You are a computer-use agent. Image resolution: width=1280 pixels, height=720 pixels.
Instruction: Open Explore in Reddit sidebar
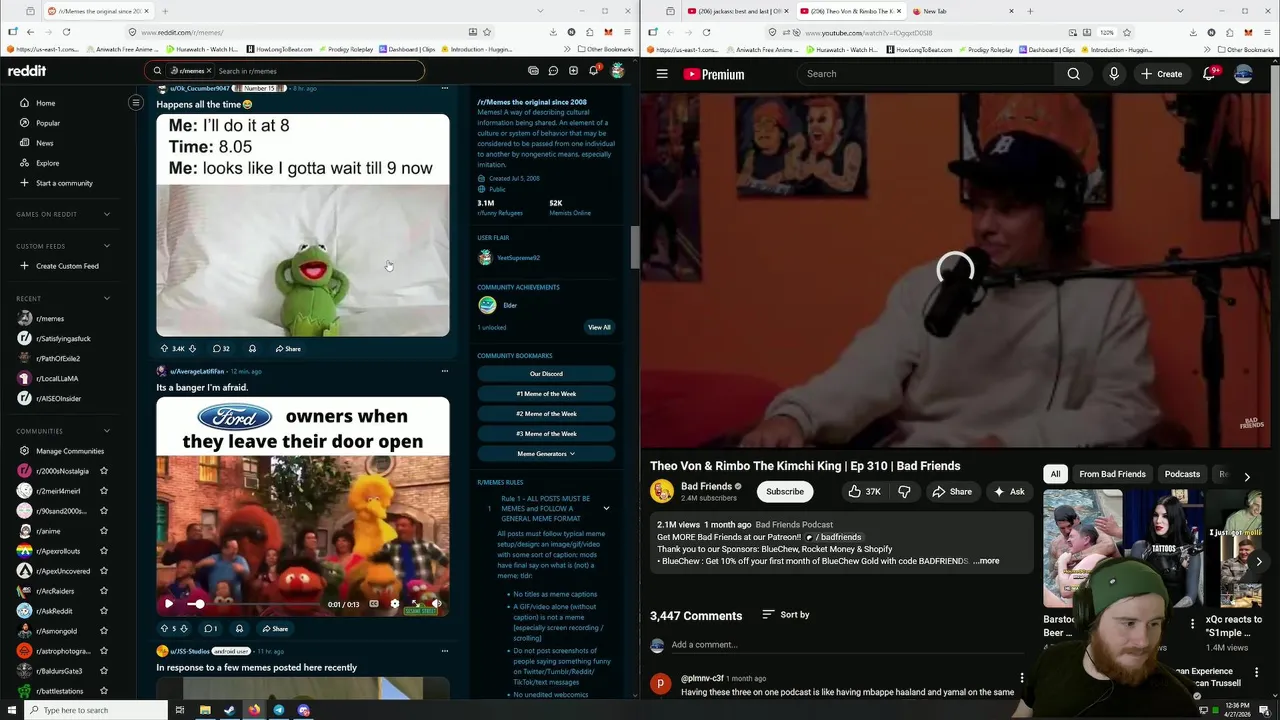[x=47, y=163]
